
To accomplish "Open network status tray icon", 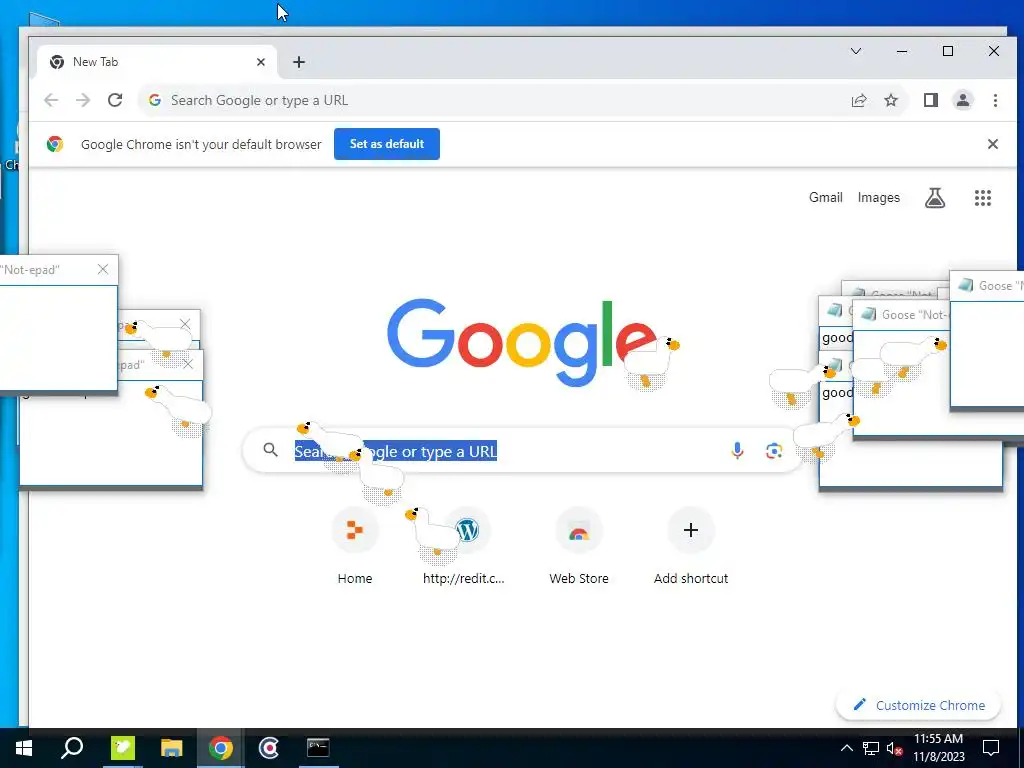I will click(x=871, y=748).
